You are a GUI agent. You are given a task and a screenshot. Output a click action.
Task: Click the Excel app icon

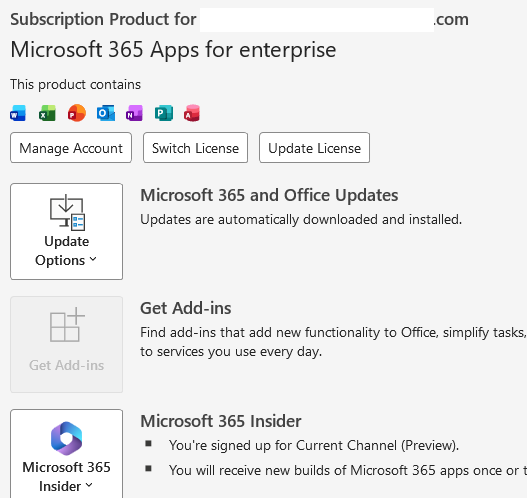click(47, 113)
